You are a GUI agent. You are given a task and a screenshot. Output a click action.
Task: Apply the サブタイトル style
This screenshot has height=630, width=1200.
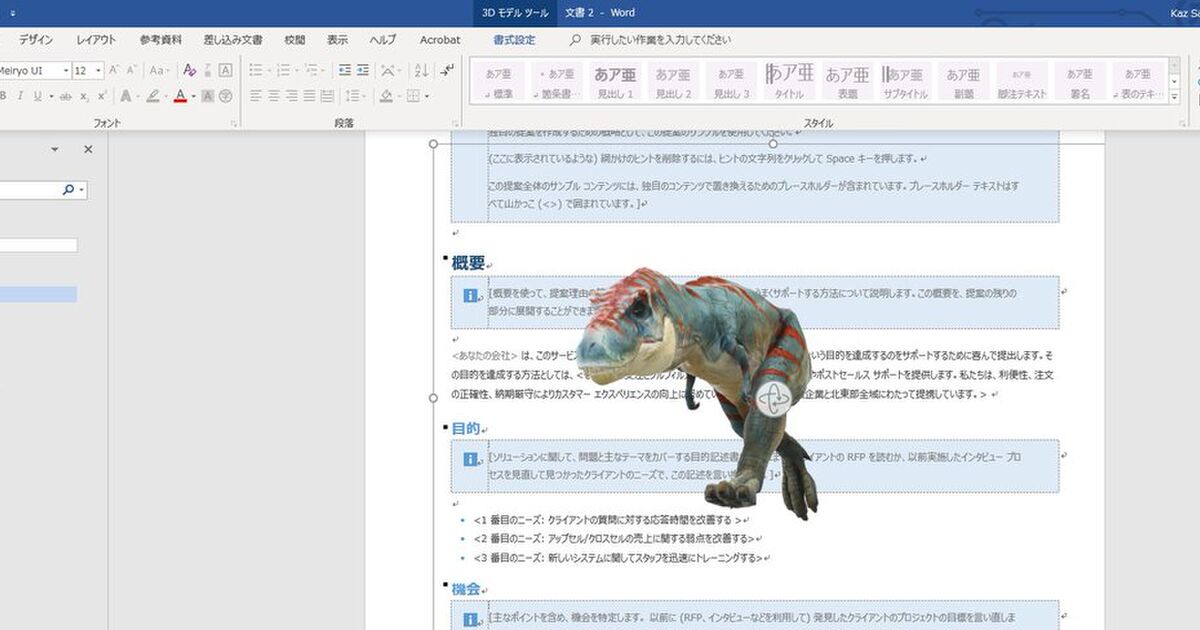tap(905, 82)
